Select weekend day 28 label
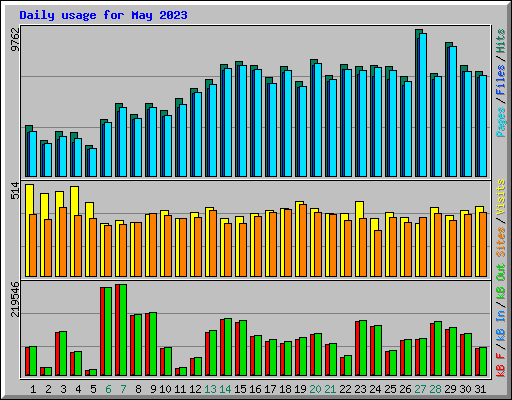 coord(435,389)
